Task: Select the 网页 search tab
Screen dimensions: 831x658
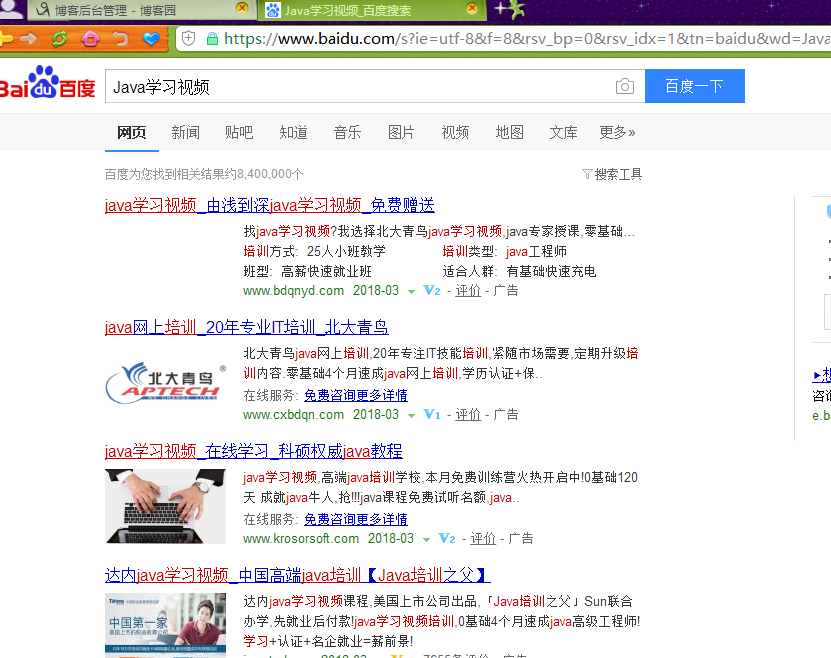Action: coord(131,132)
